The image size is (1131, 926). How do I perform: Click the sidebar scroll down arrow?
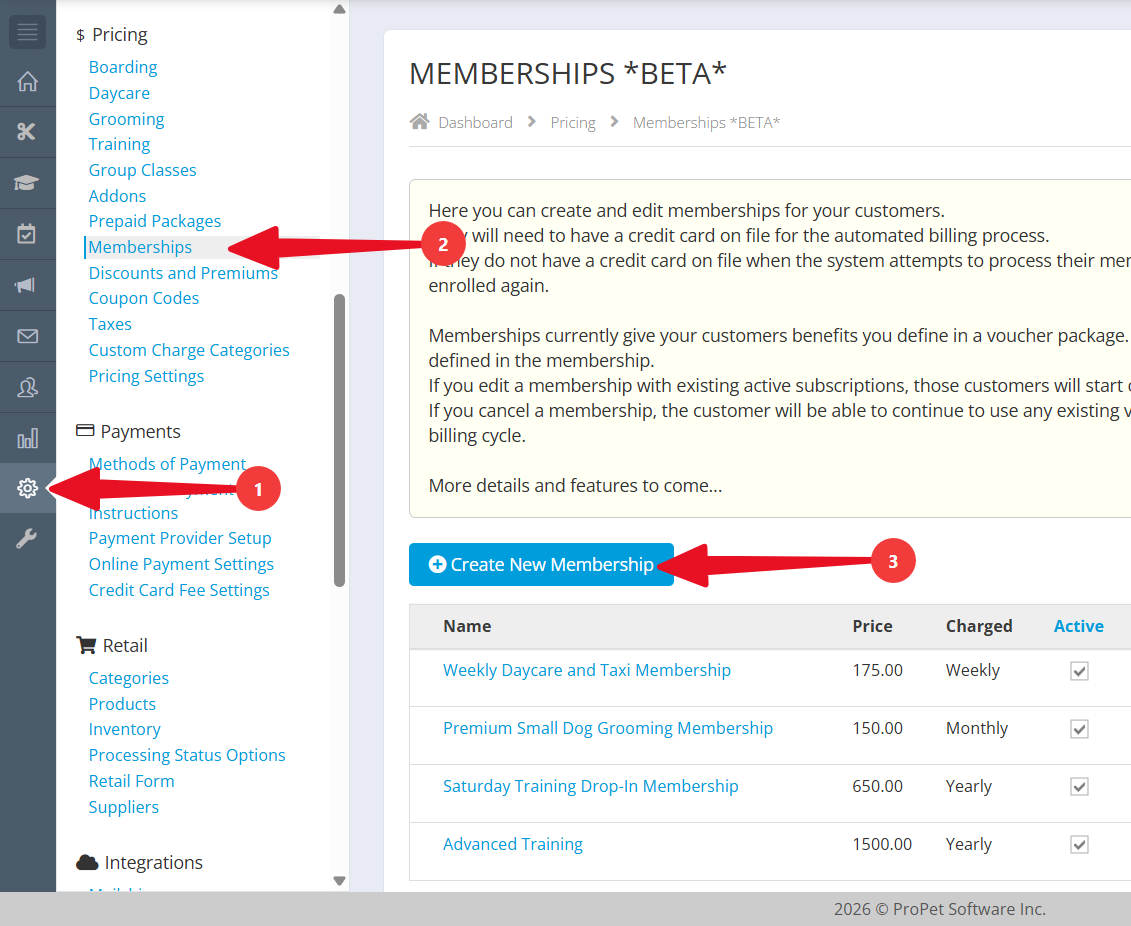[339, 881]
